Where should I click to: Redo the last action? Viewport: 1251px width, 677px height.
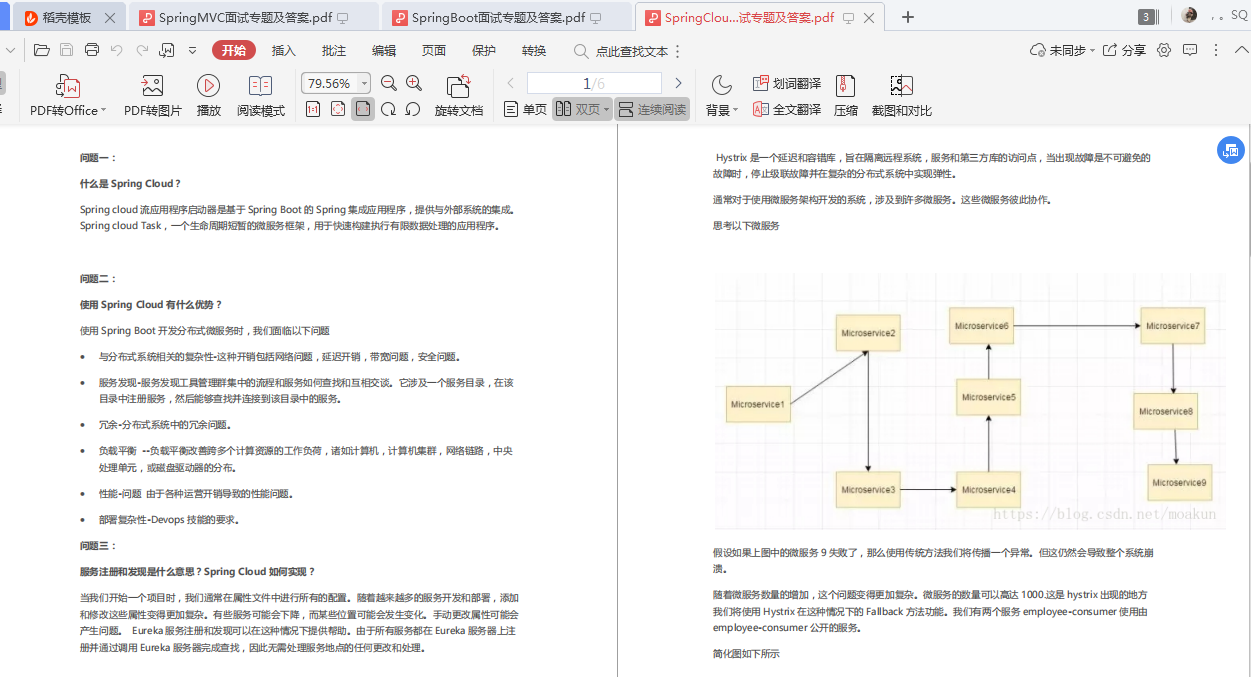tap(142, 50)
